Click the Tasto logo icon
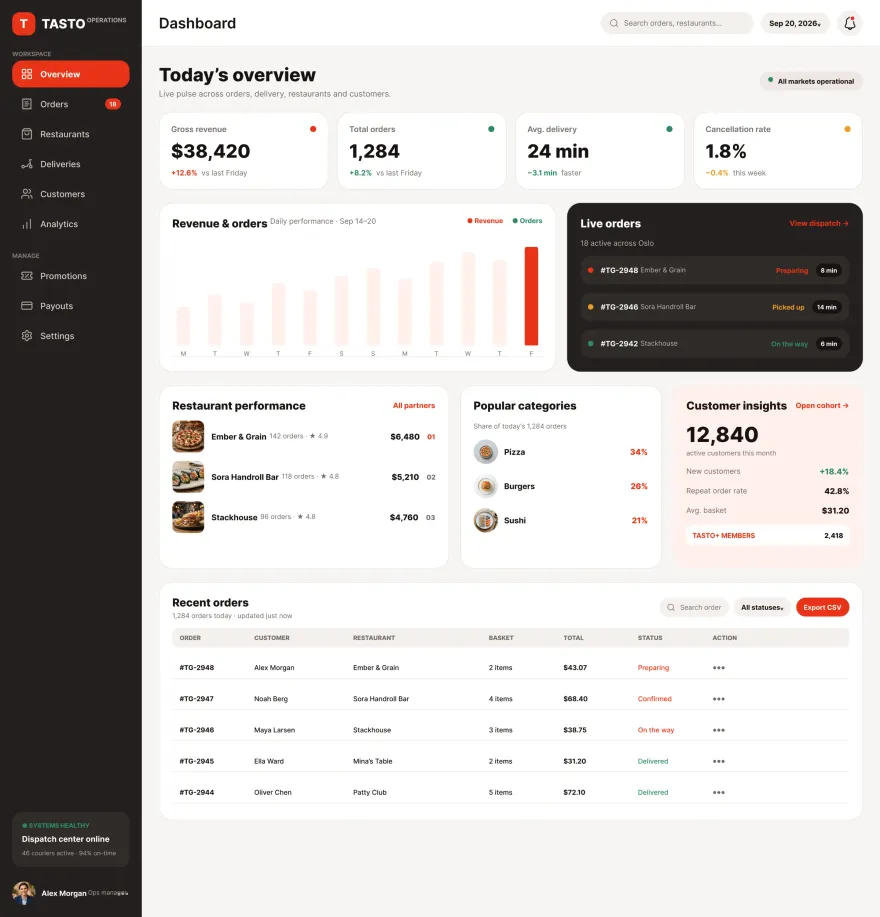 [x=23, y=23]
